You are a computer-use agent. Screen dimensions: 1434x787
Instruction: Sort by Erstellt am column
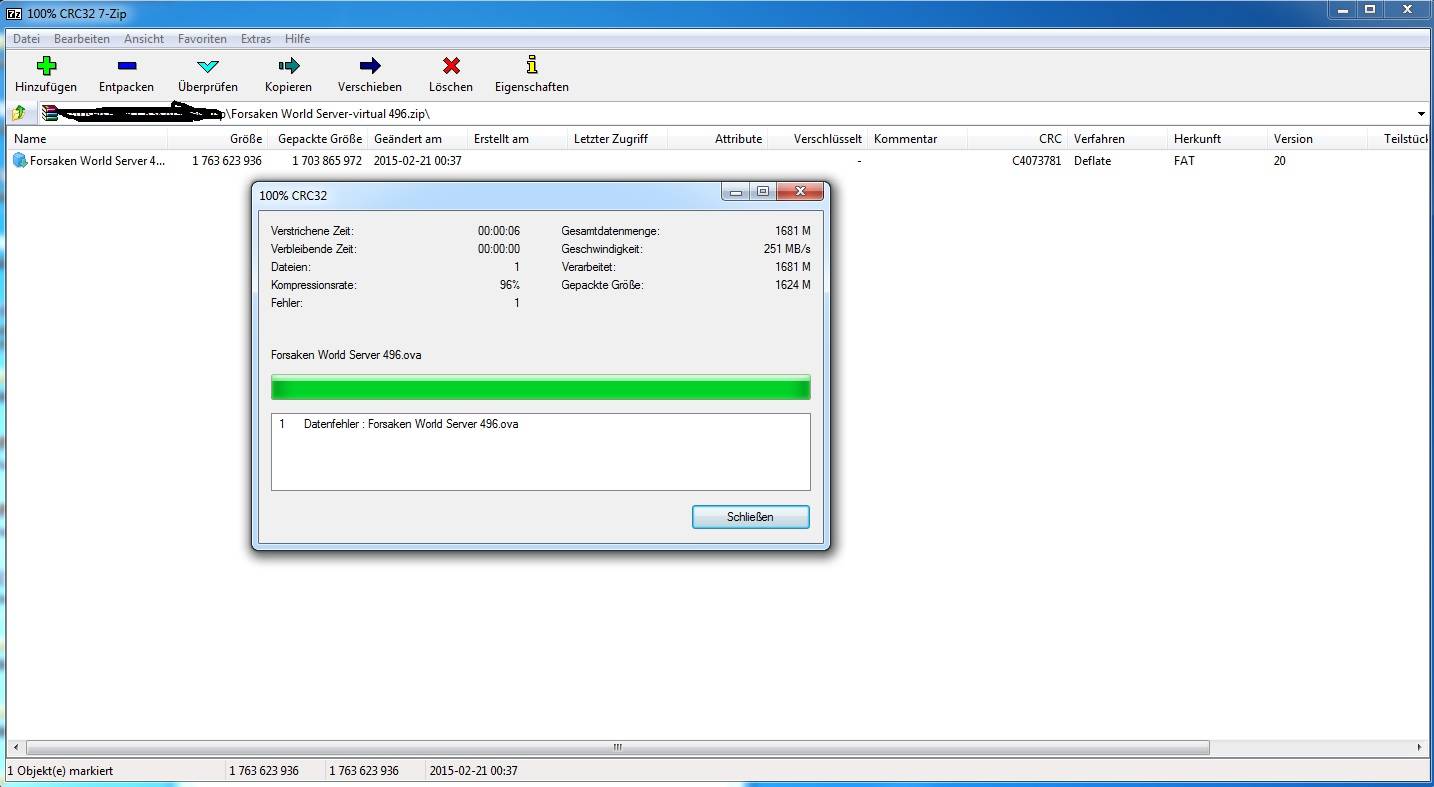pyautogui.click(x=518, y=139)
